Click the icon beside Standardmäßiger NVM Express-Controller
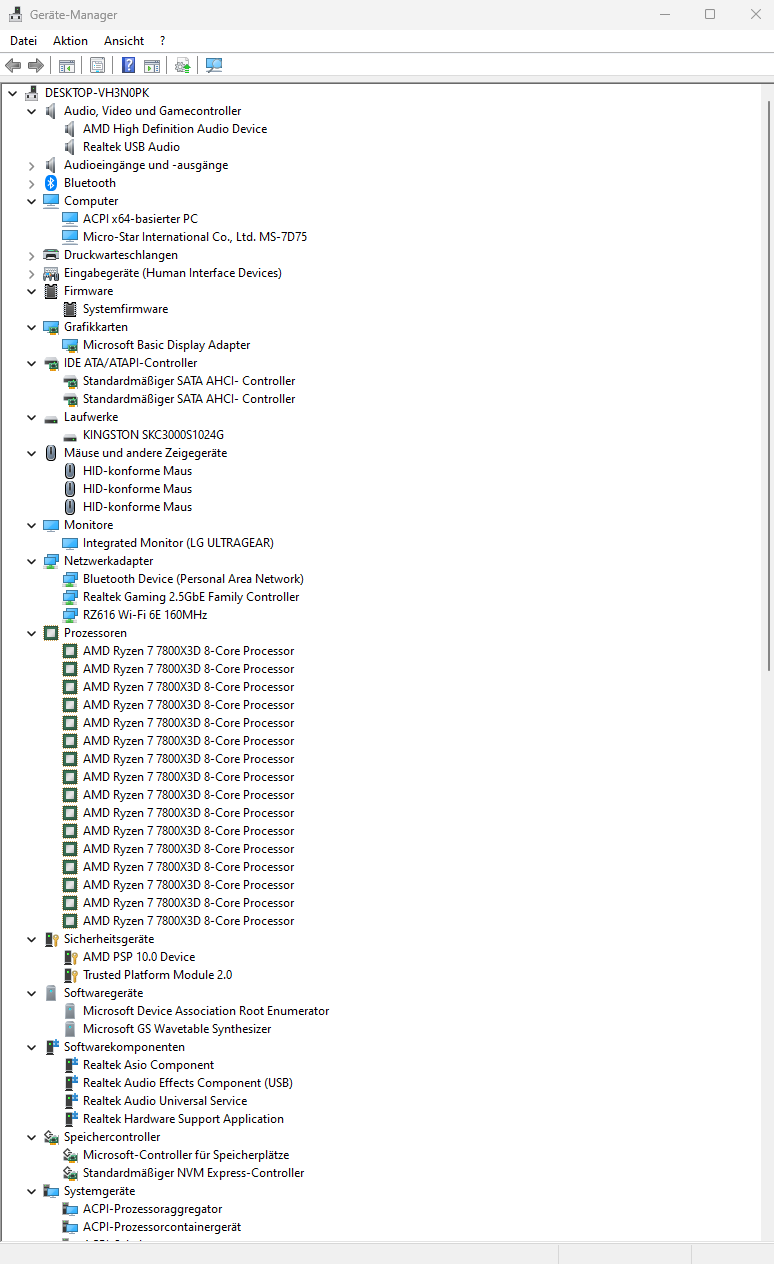Image resolution: width=774 pixels, height=1264 pixels. 70,1173
